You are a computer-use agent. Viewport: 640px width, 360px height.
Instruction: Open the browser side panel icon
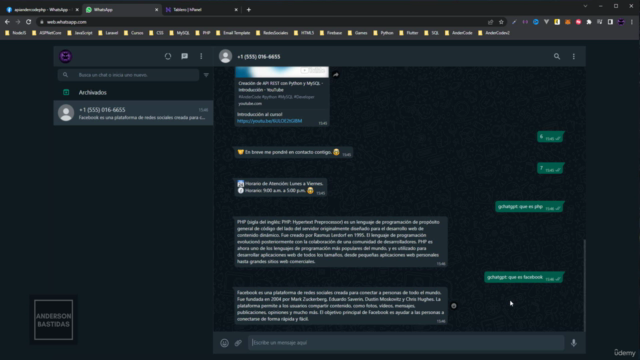click(610, 22)
